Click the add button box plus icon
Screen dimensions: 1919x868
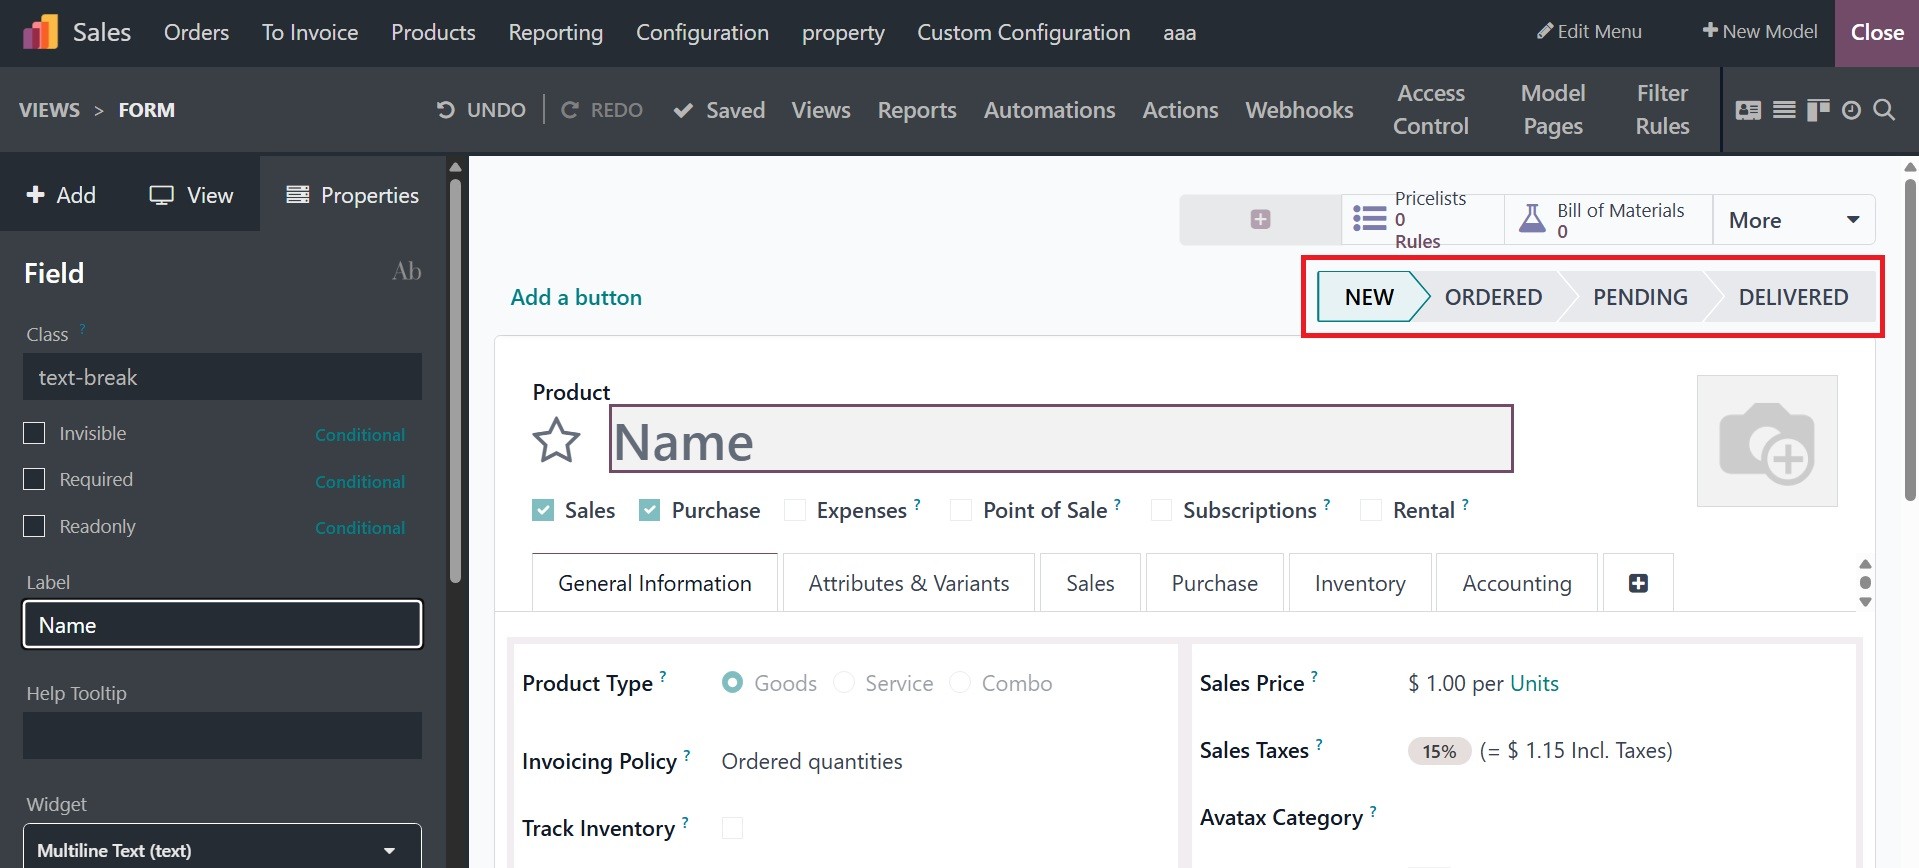[x=1260, y=219]
